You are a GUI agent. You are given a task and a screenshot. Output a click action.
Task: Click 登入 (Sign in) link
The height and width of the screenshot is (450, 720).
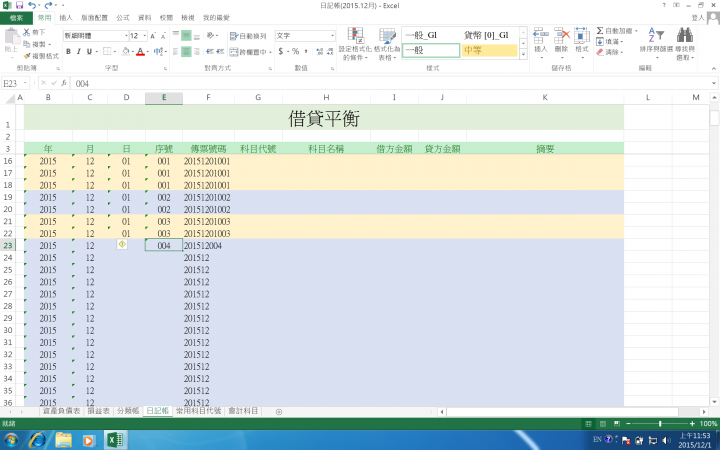(698, 18)
